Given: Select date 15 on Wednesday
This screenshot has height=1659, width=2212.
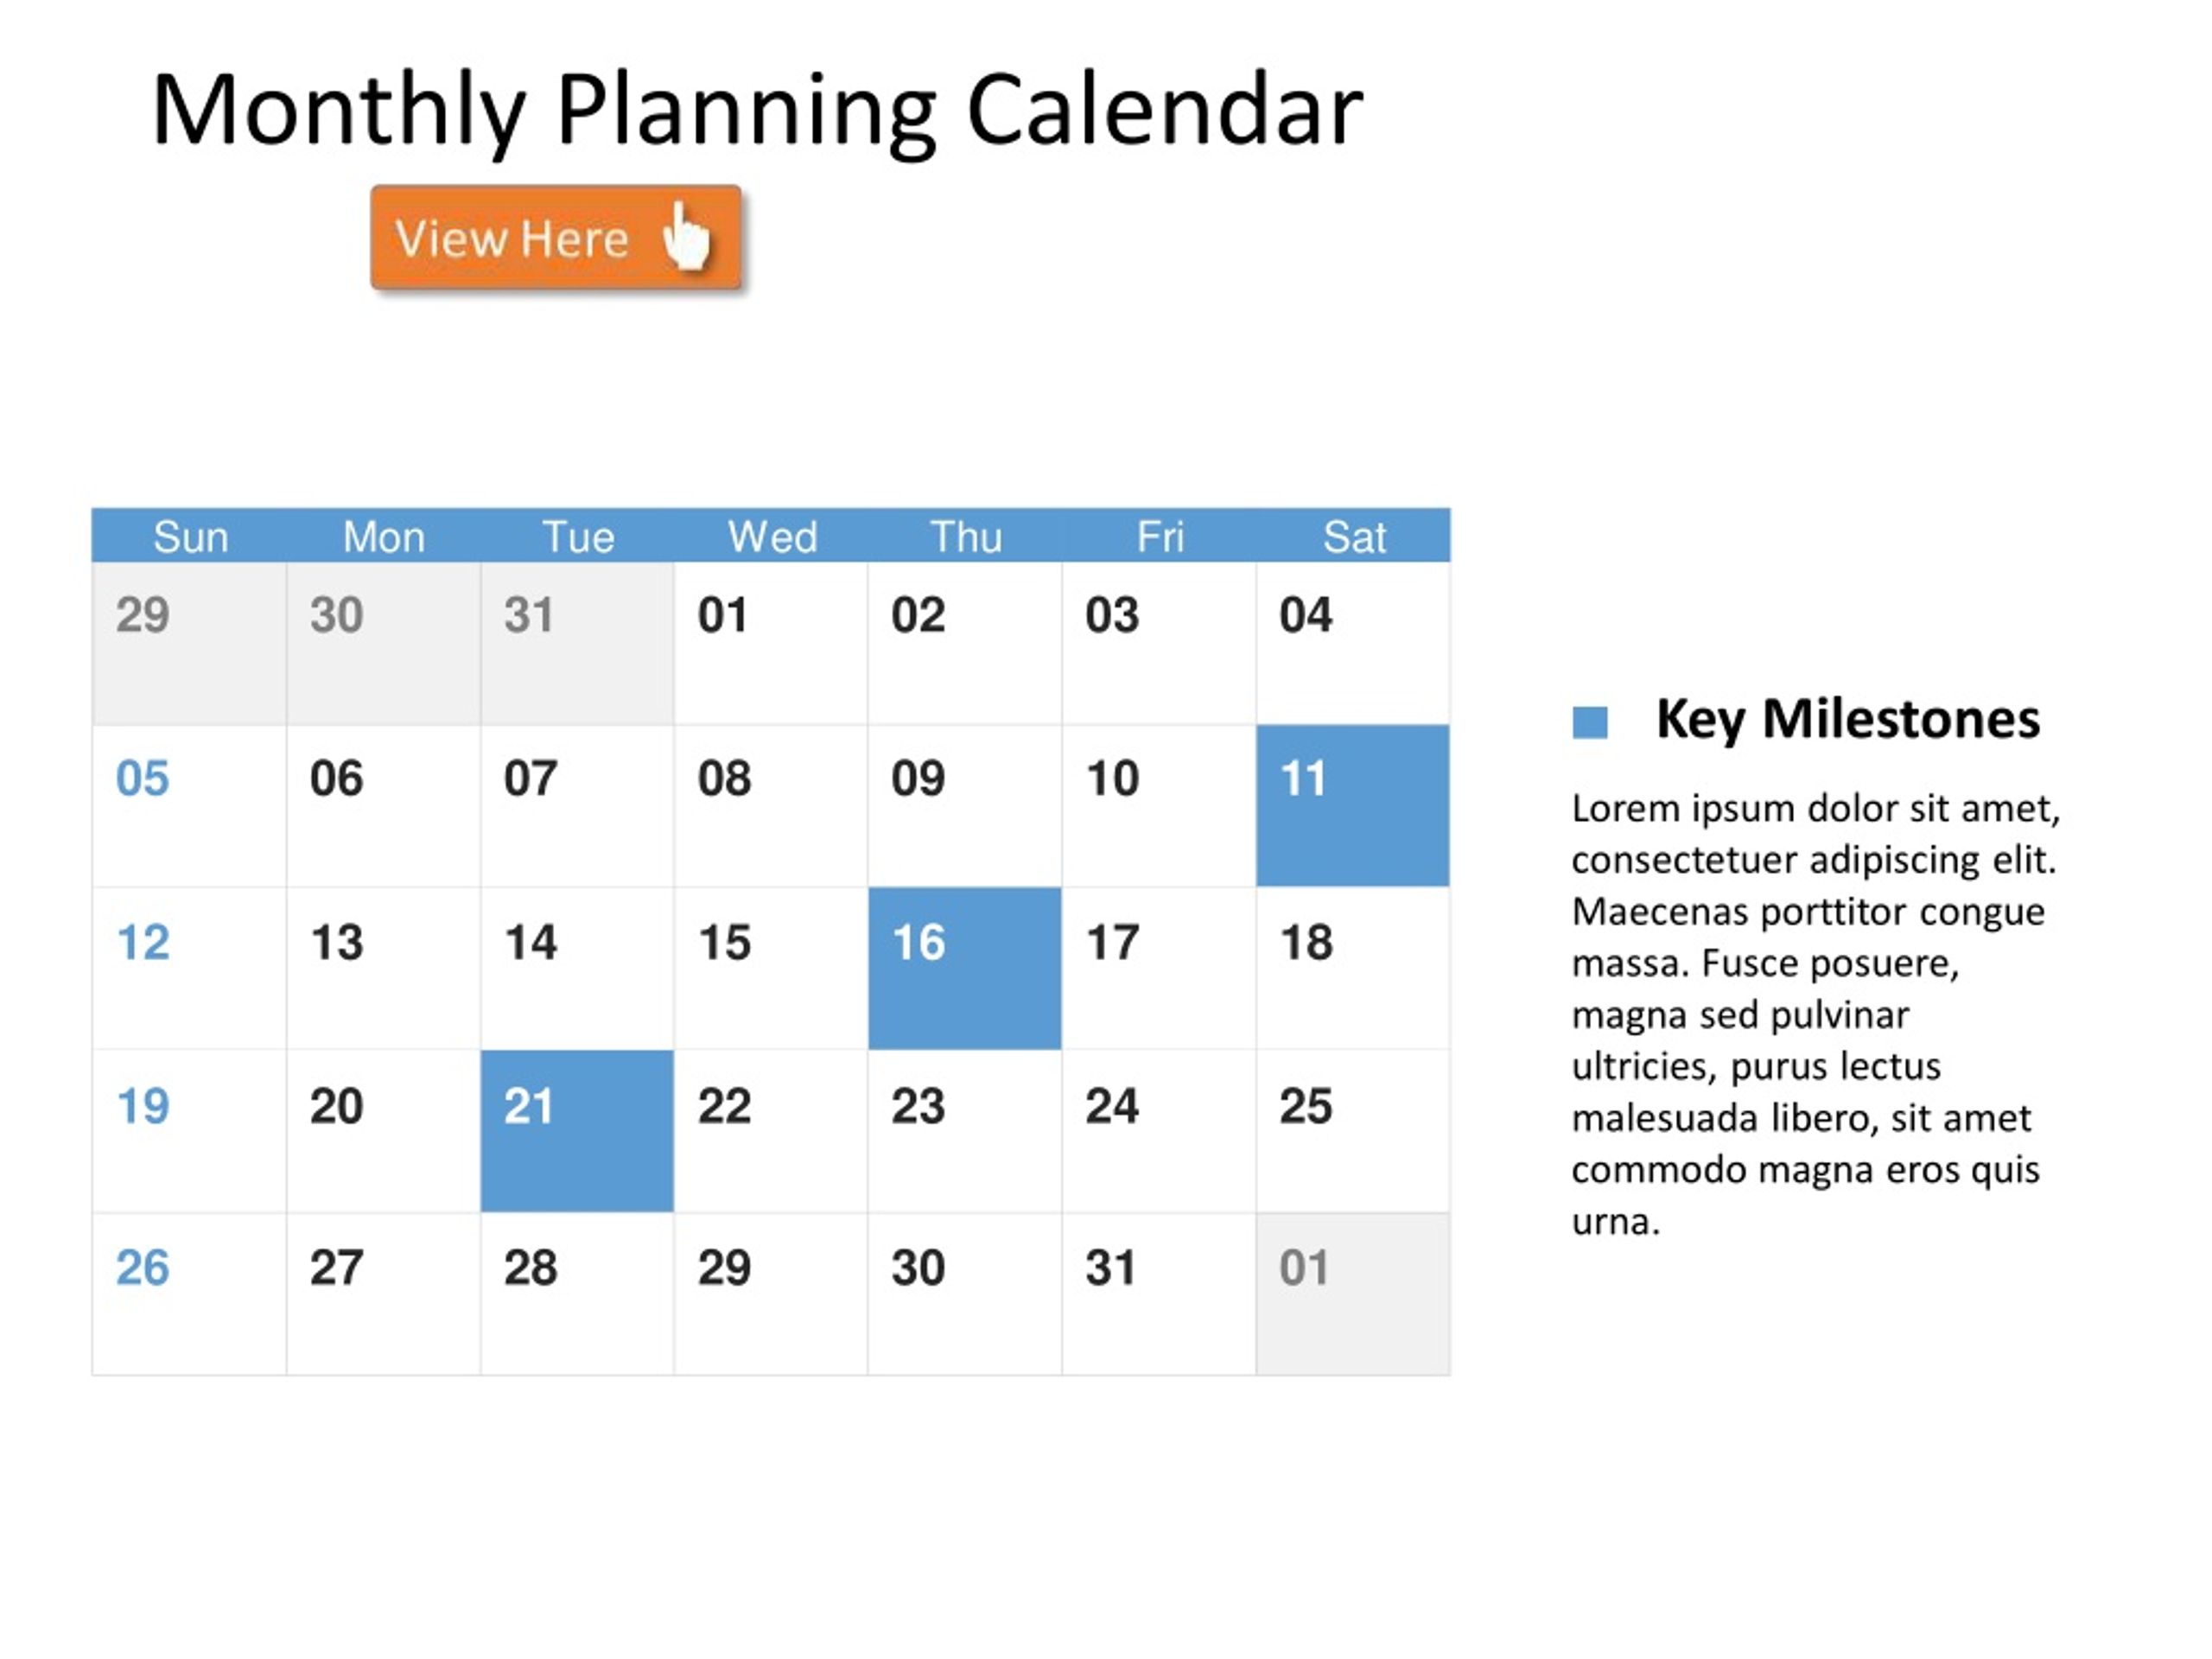Looking at the screenshot, I should coord(771,969).
